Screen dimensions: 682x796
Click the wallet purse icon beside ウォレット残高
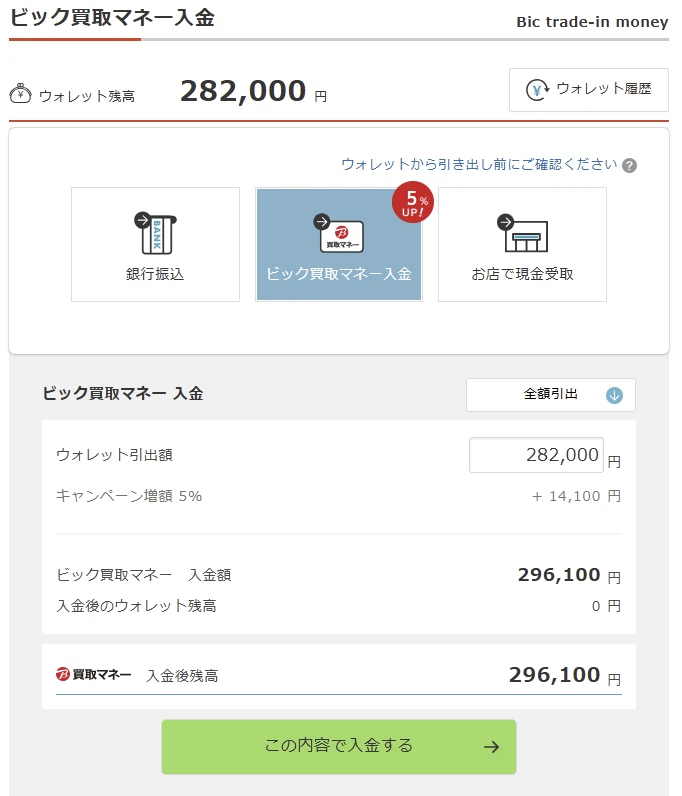point(20,94)
